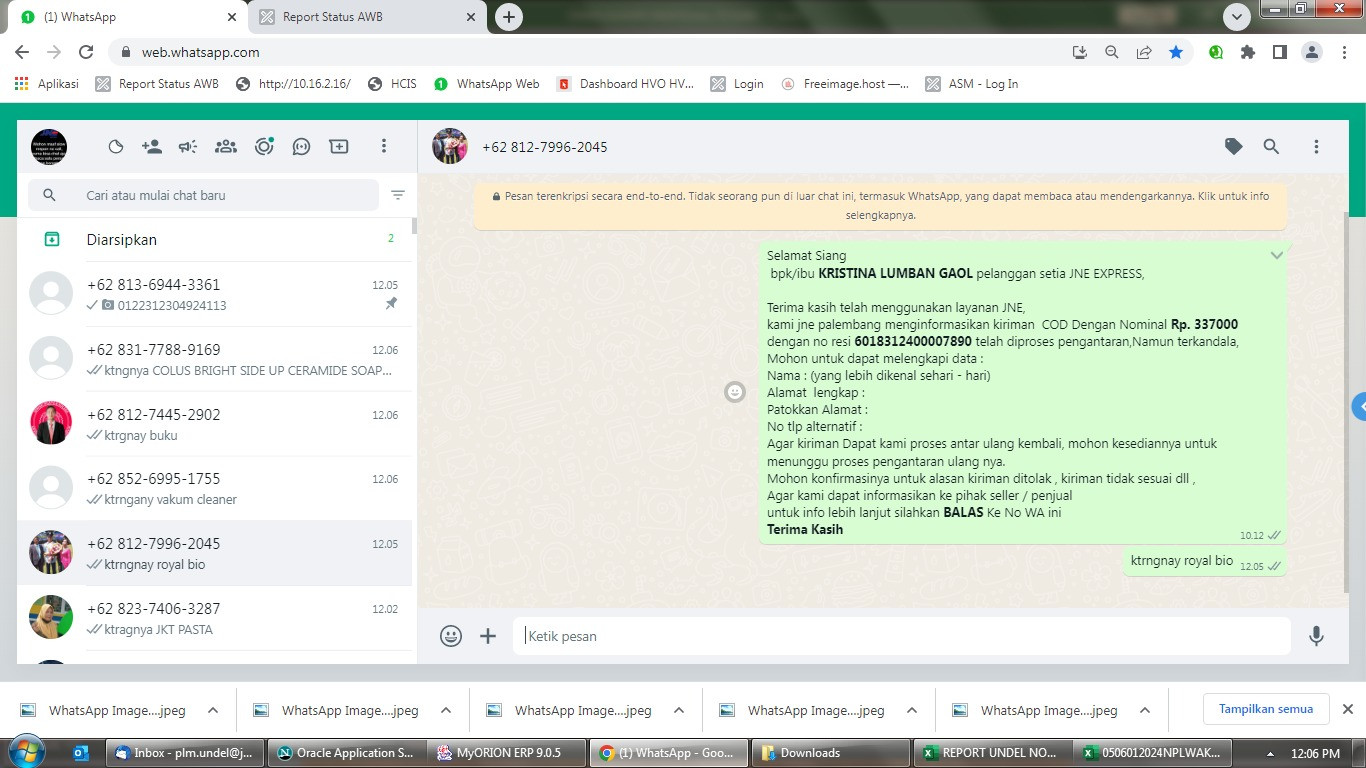Open the Dashboard HVO bookmark
This screenshot has height=768, width=1366.
click(625, 84)
